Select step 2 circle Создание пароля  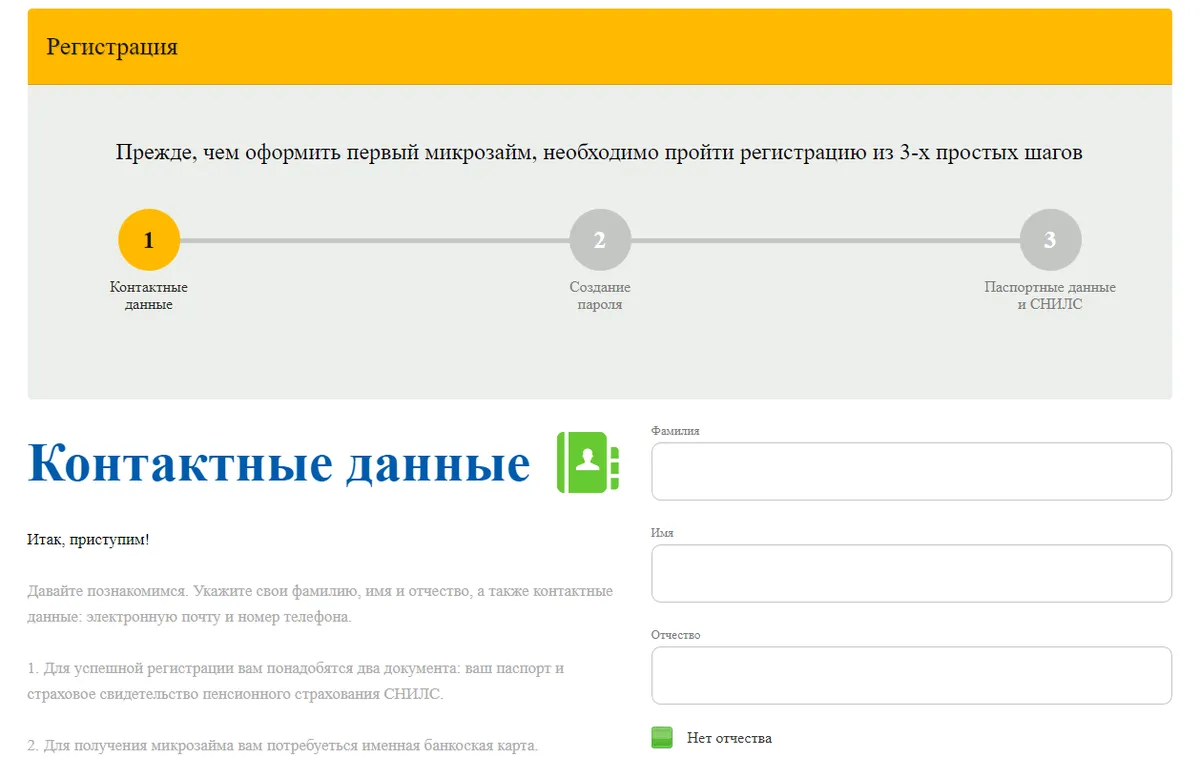(x=600, y=240)
